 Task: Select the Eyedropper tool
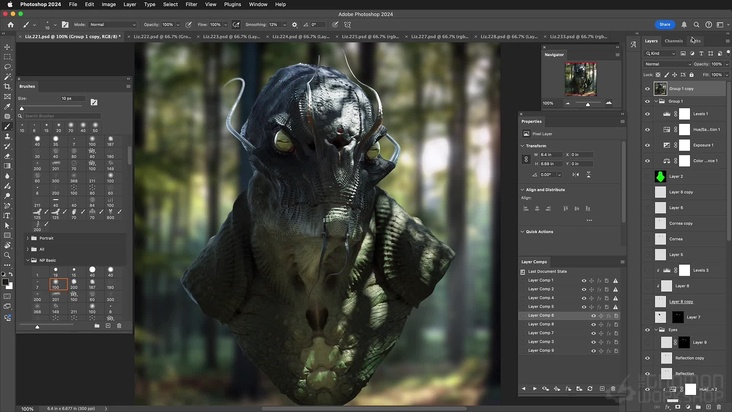(x=7, y=106)
